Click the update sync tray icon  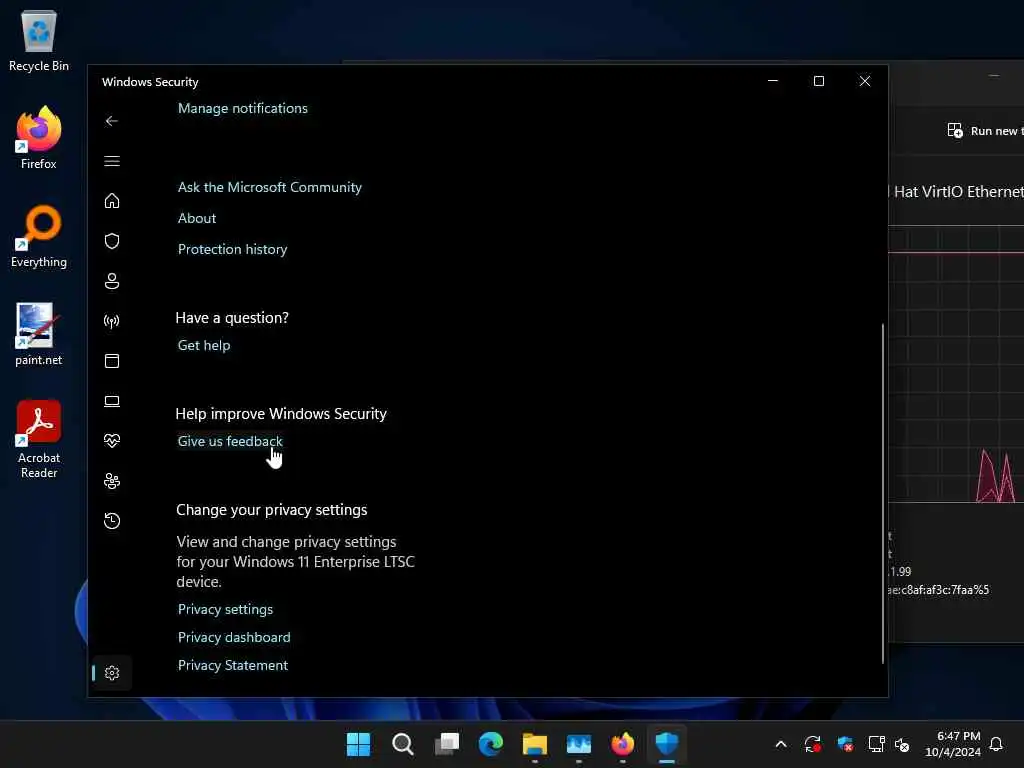(812, 744)
